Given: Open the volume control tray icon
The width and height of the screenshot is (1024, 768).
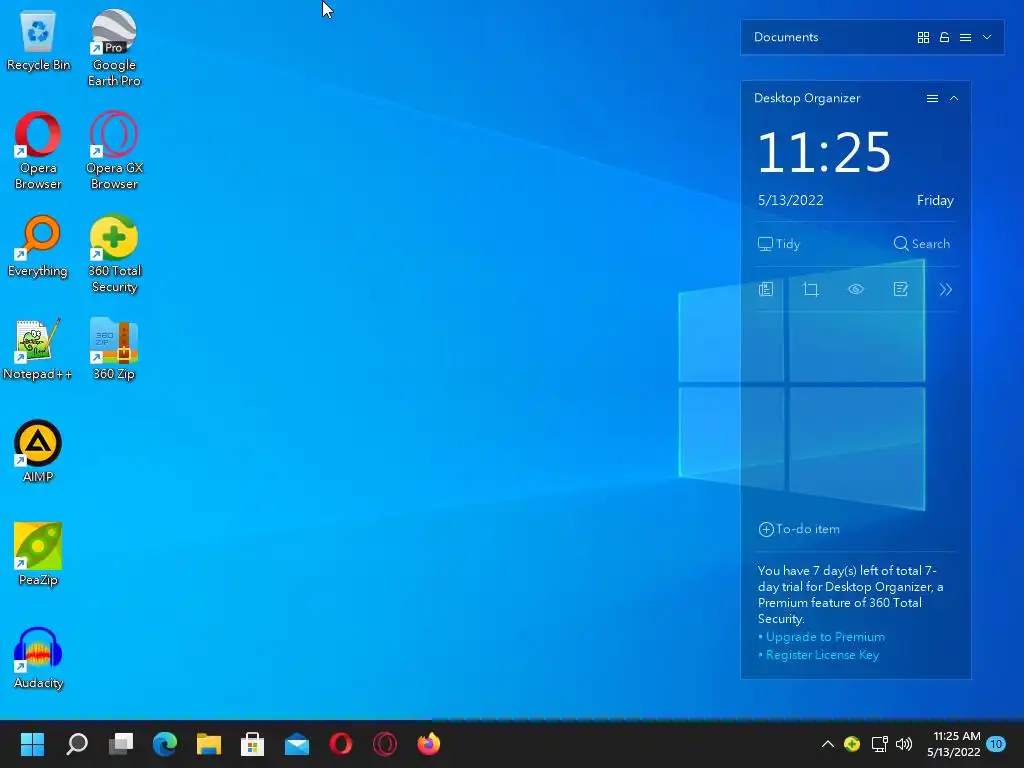Looking at the screenshot, I should 904,744.
